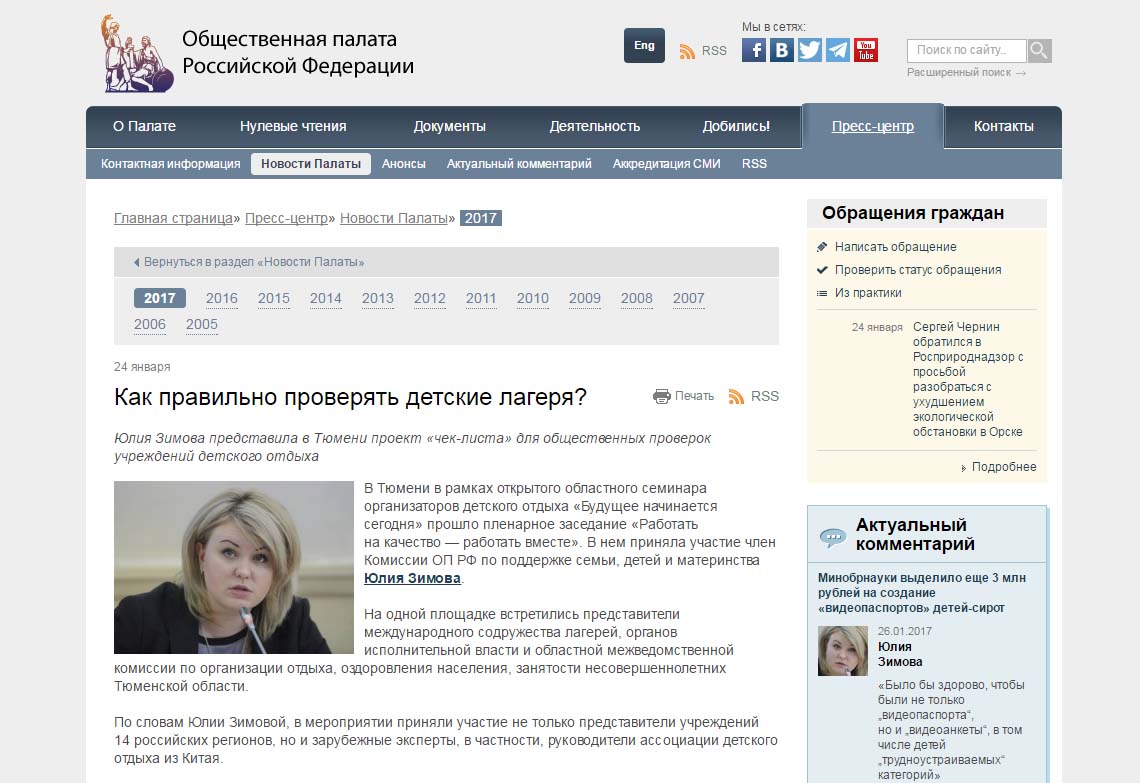The height and width of the screenshot is (783, 1140).
Task: Open the О Палате menu
Action: click(x=144, y=127)
